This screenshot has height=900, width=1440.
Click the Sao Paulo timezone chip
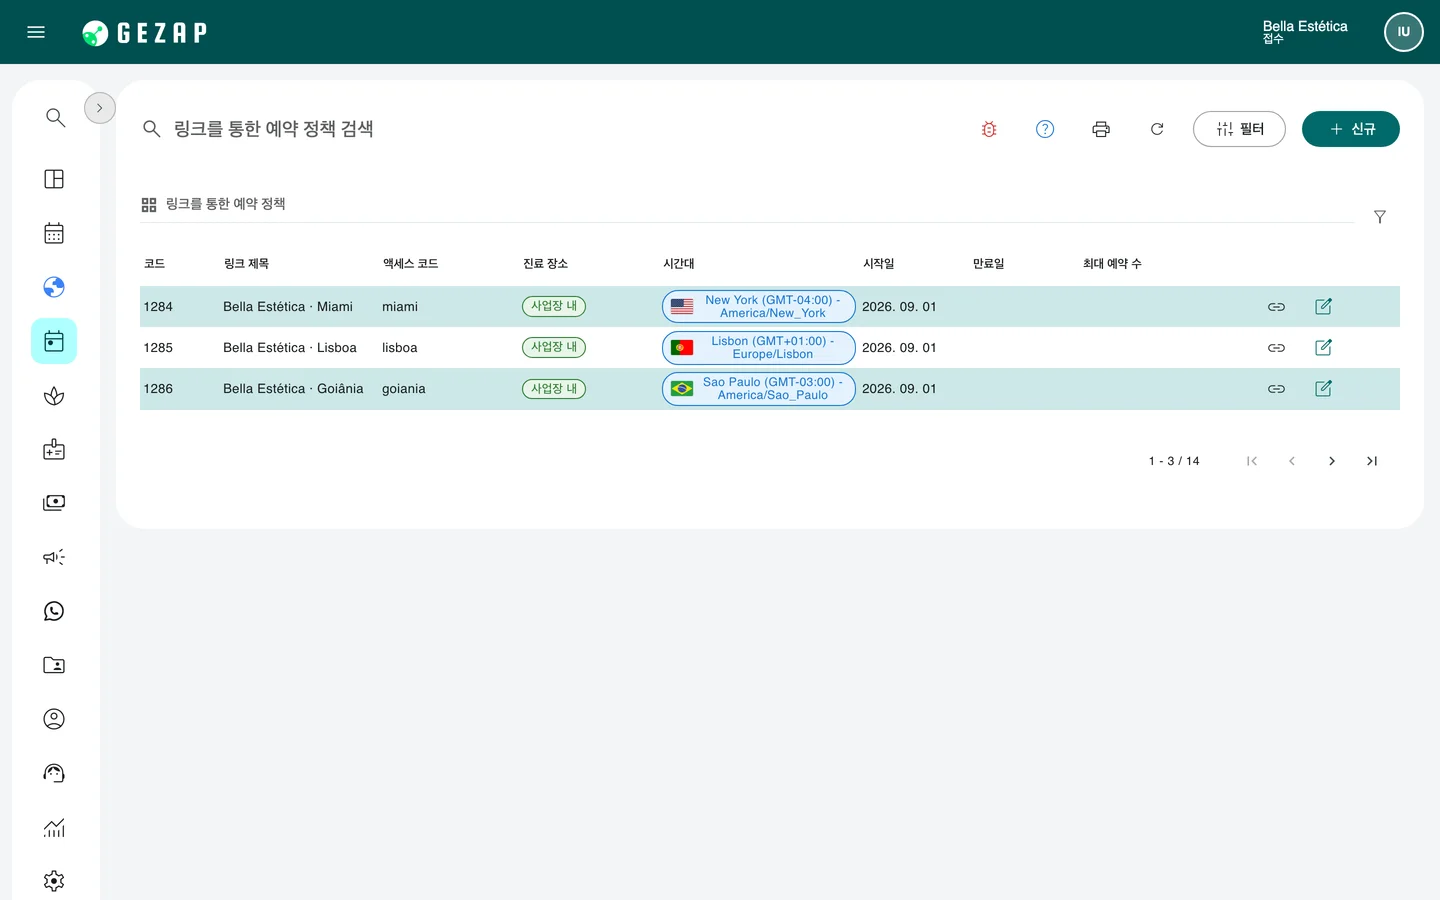click(x=759, y=389)
